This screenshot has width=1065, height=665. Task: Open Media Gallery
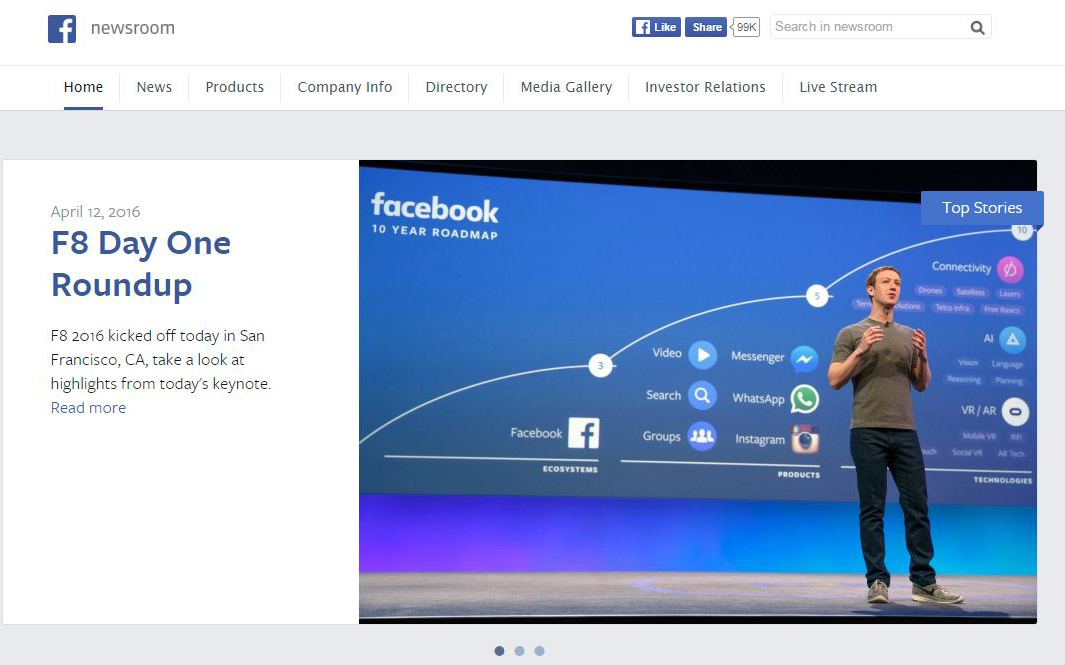[x=566, y=87]
